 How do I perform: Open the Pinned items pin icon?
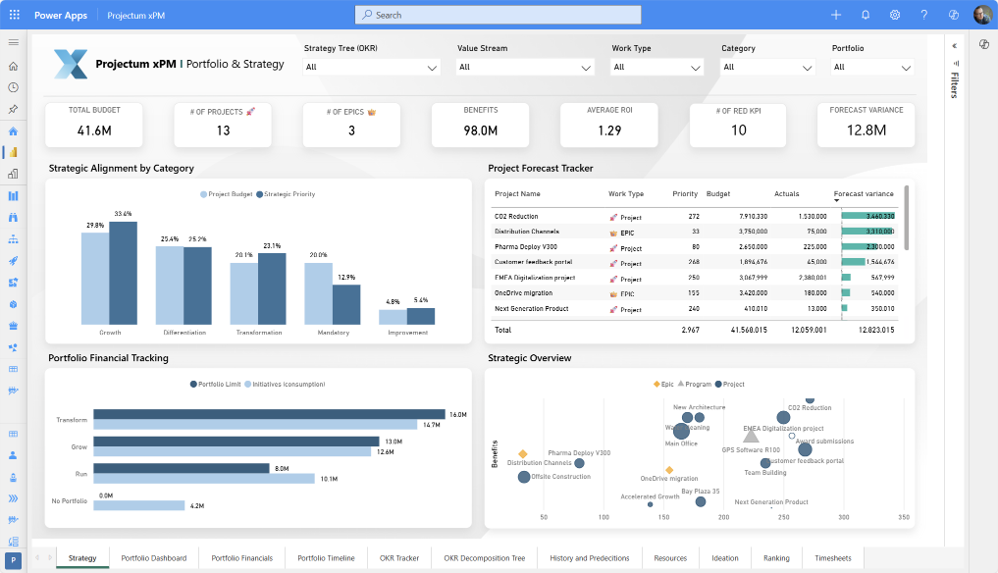pos(13,109)
